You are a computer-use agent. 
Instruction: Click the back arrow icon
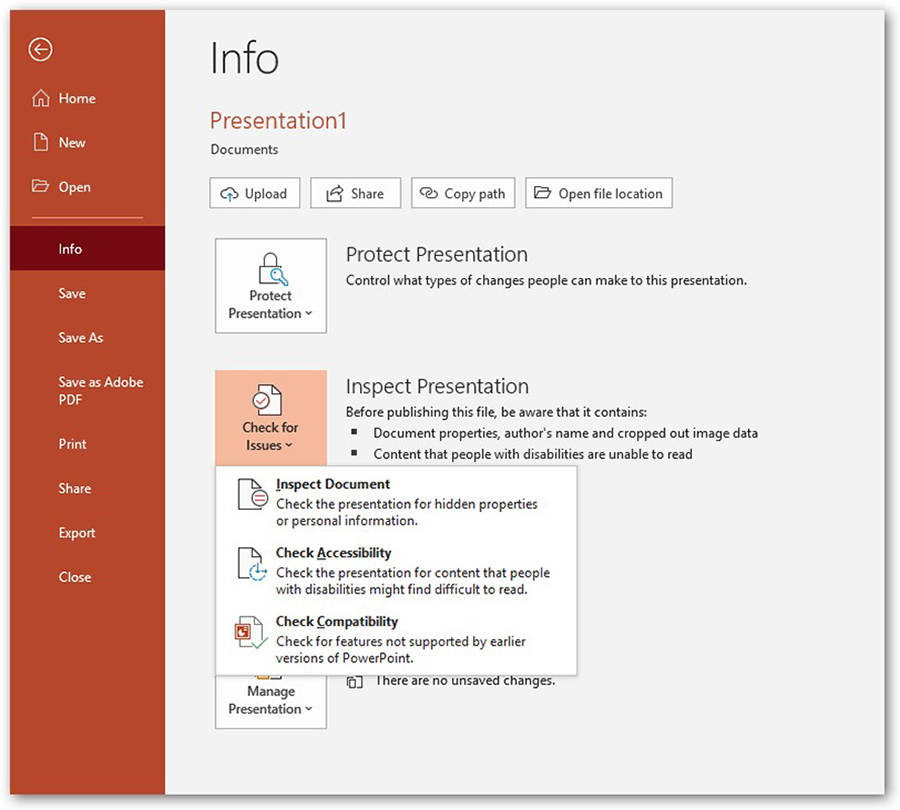pos(40,50)
